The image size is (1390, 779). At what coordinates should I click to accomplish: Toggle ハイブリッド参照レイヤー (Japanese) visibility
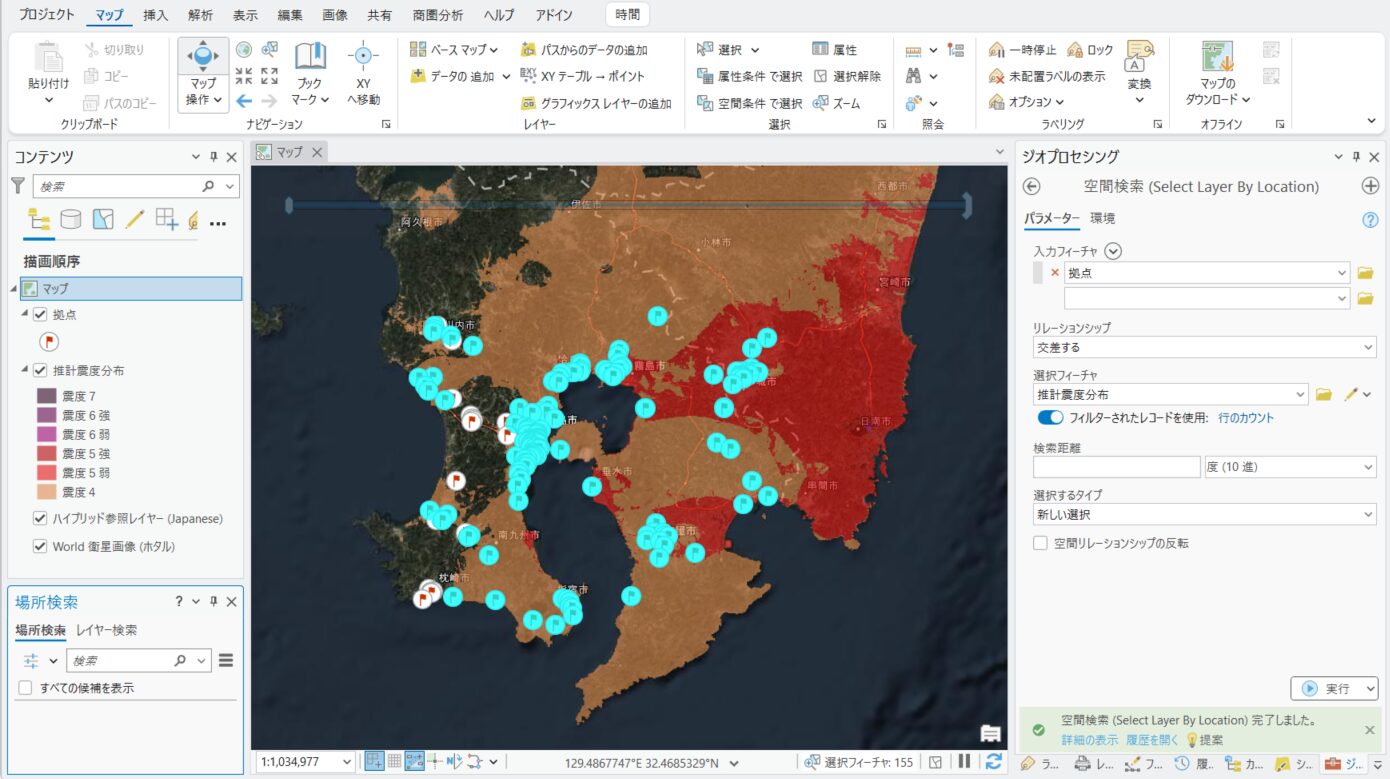[x=40, y=518]
